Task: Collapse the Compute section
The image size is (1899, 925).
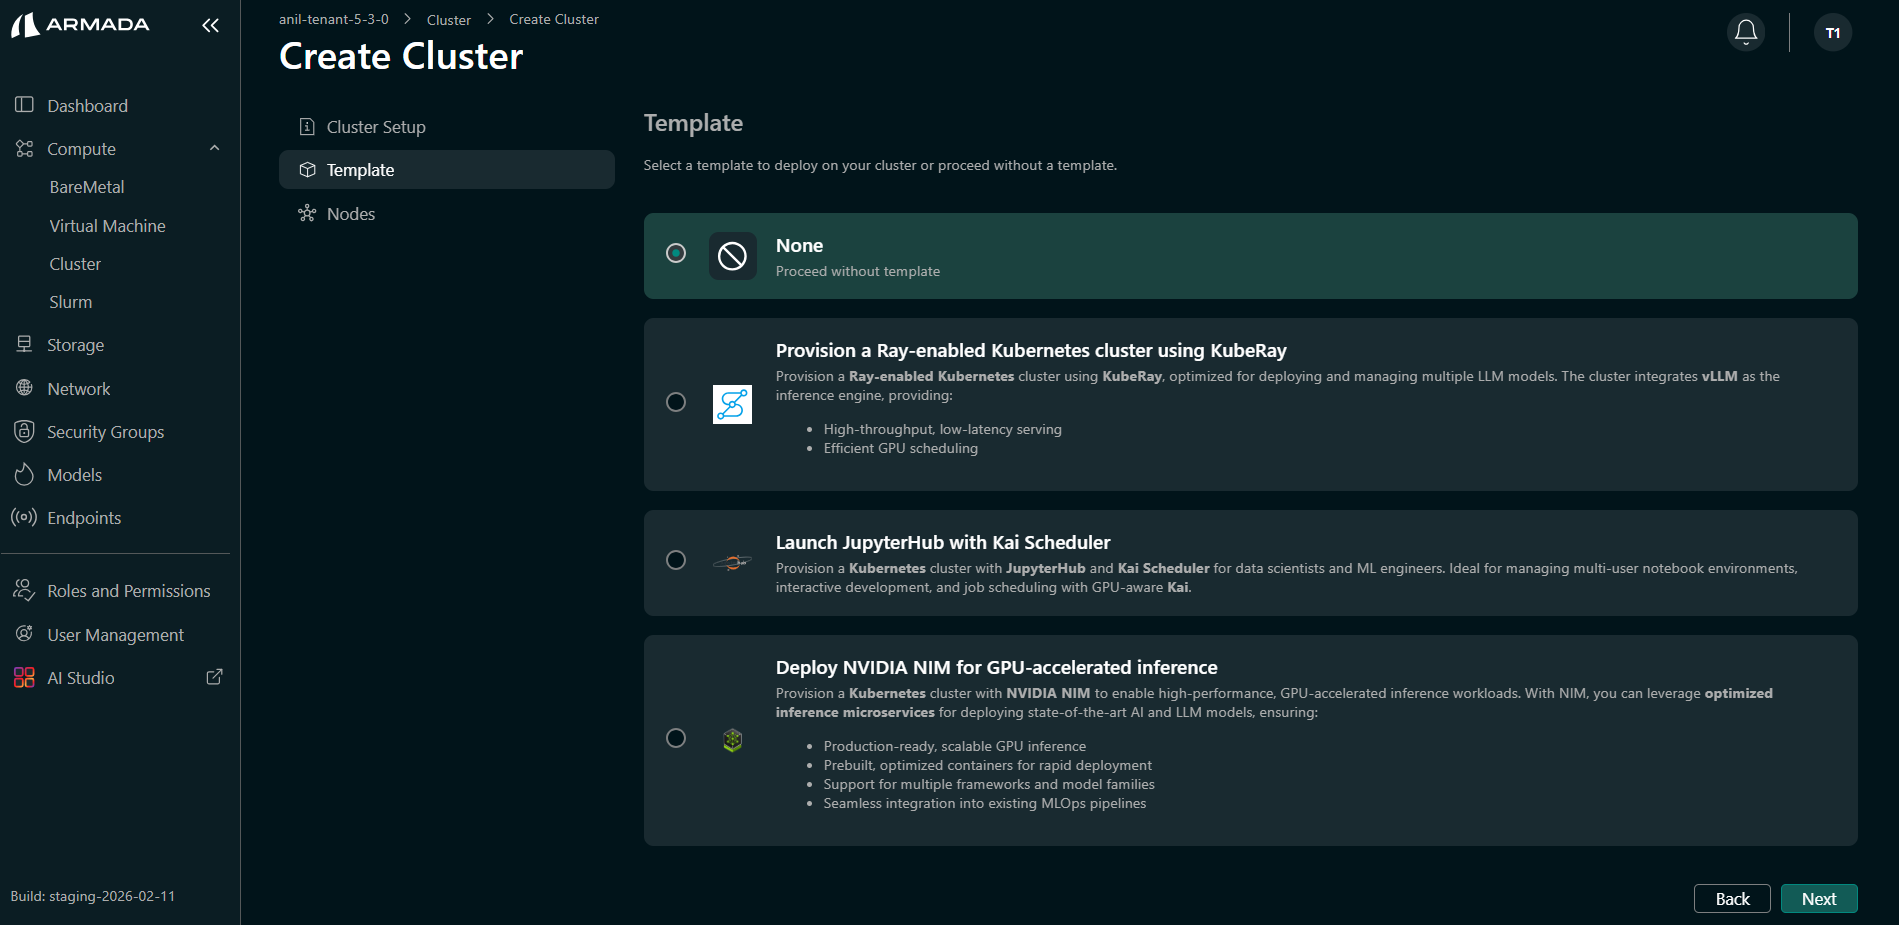Action: coord(213,147)
